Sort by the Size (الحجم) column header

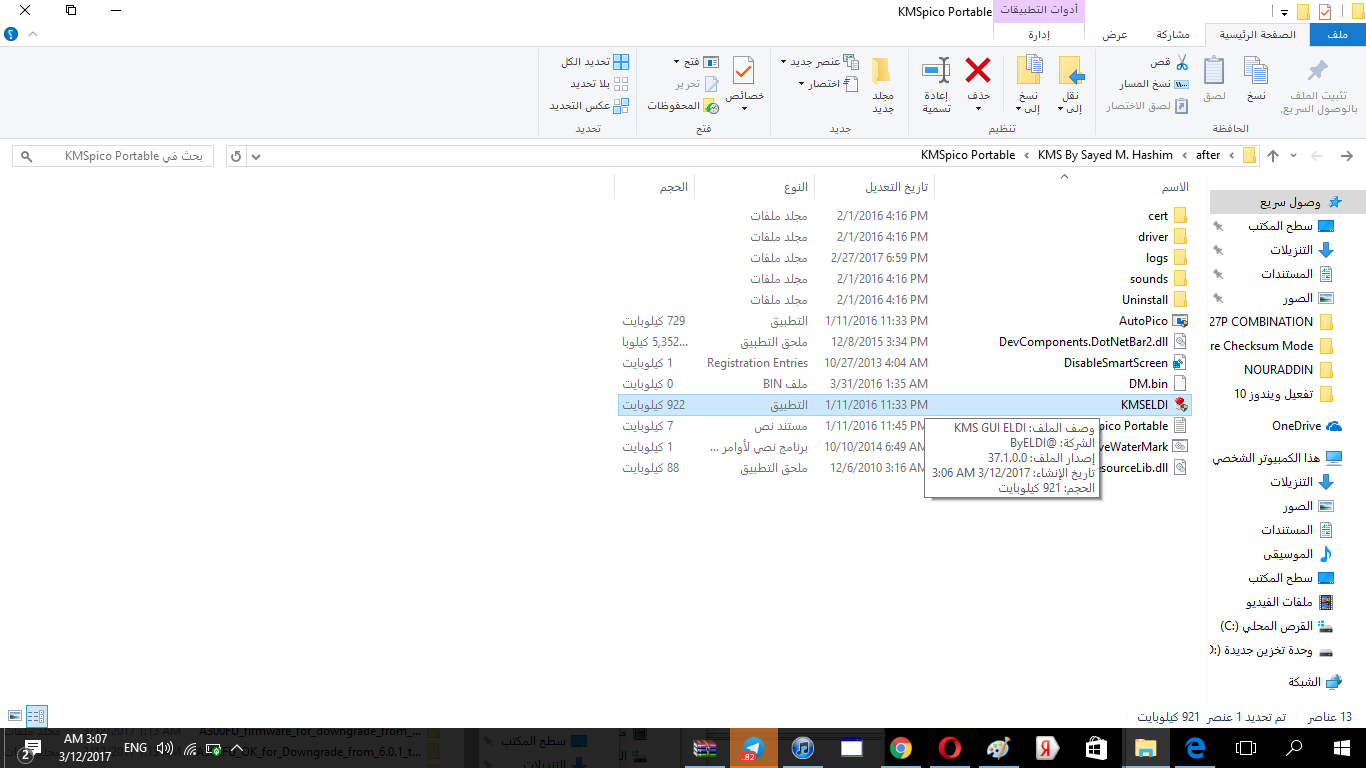(673, 187)
